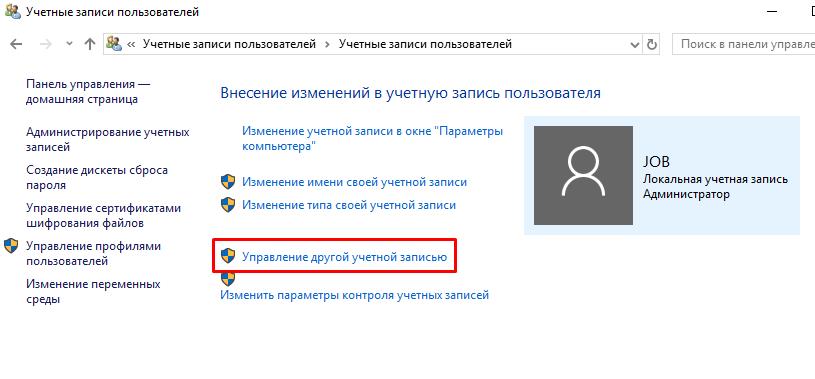The image size is (815, 379).
Task: Open 'Управление профилями пользователей' link
Action: [94, 253]
